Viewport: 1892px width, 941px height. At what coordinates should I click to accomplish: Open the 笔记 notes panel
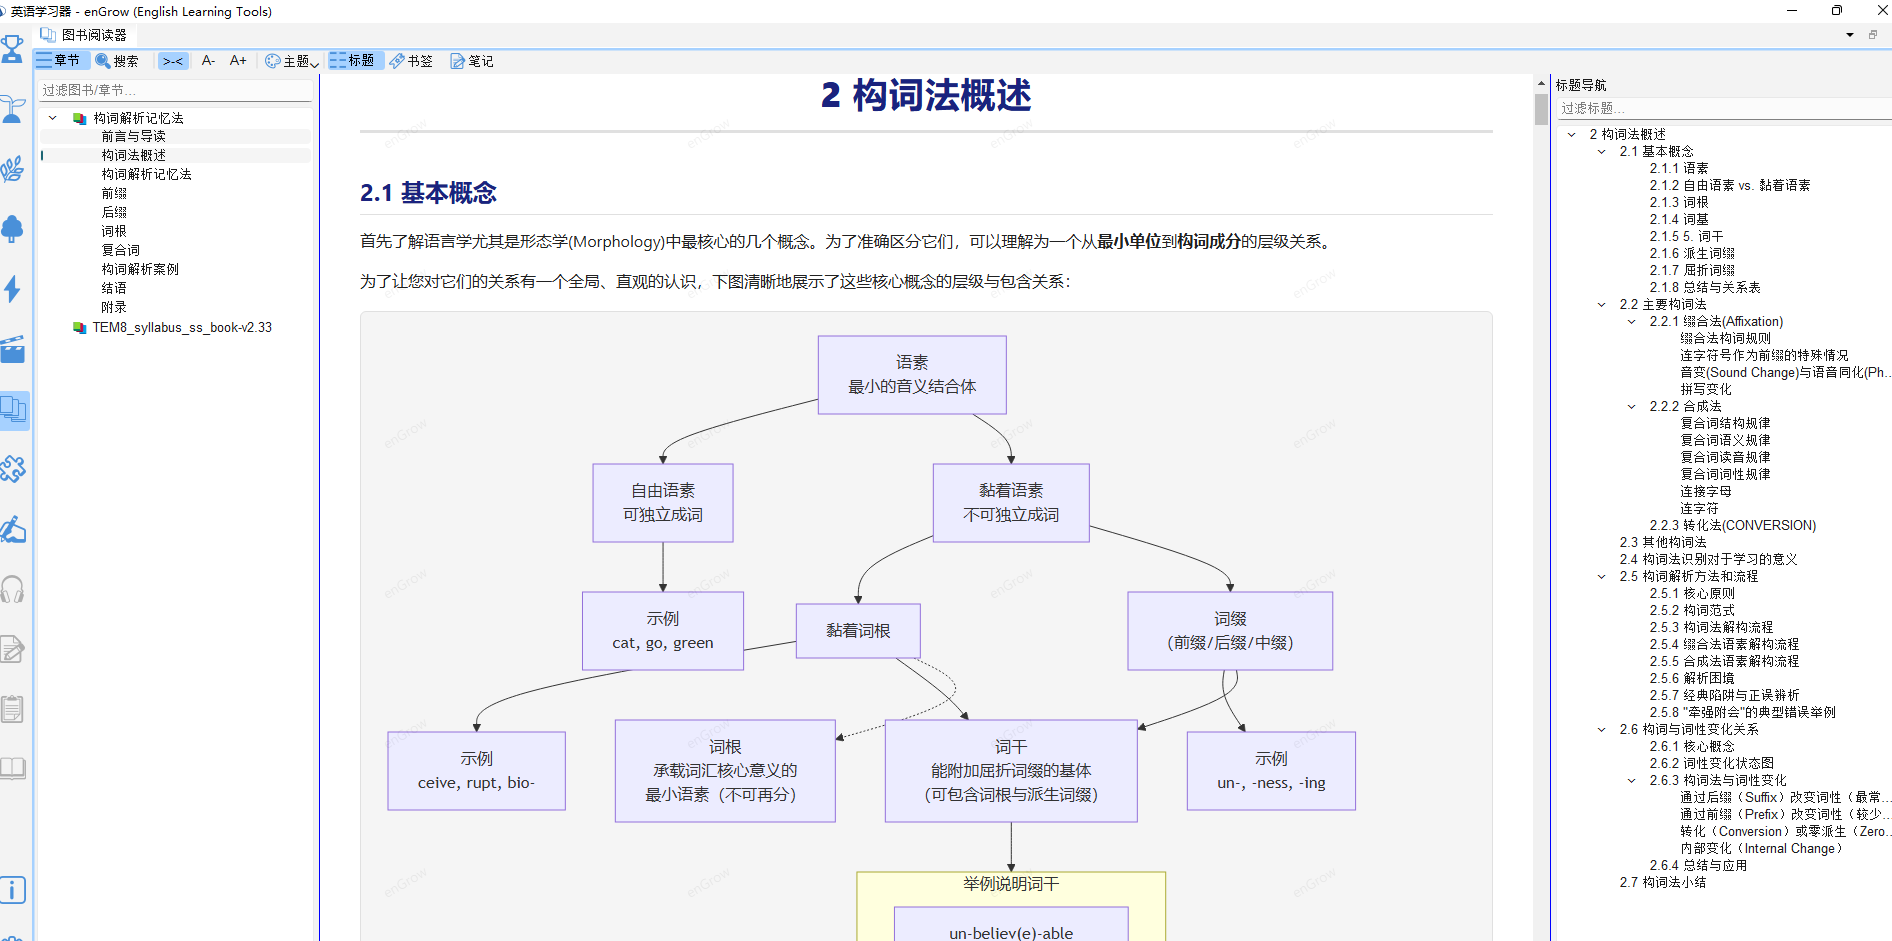[472, 61]
